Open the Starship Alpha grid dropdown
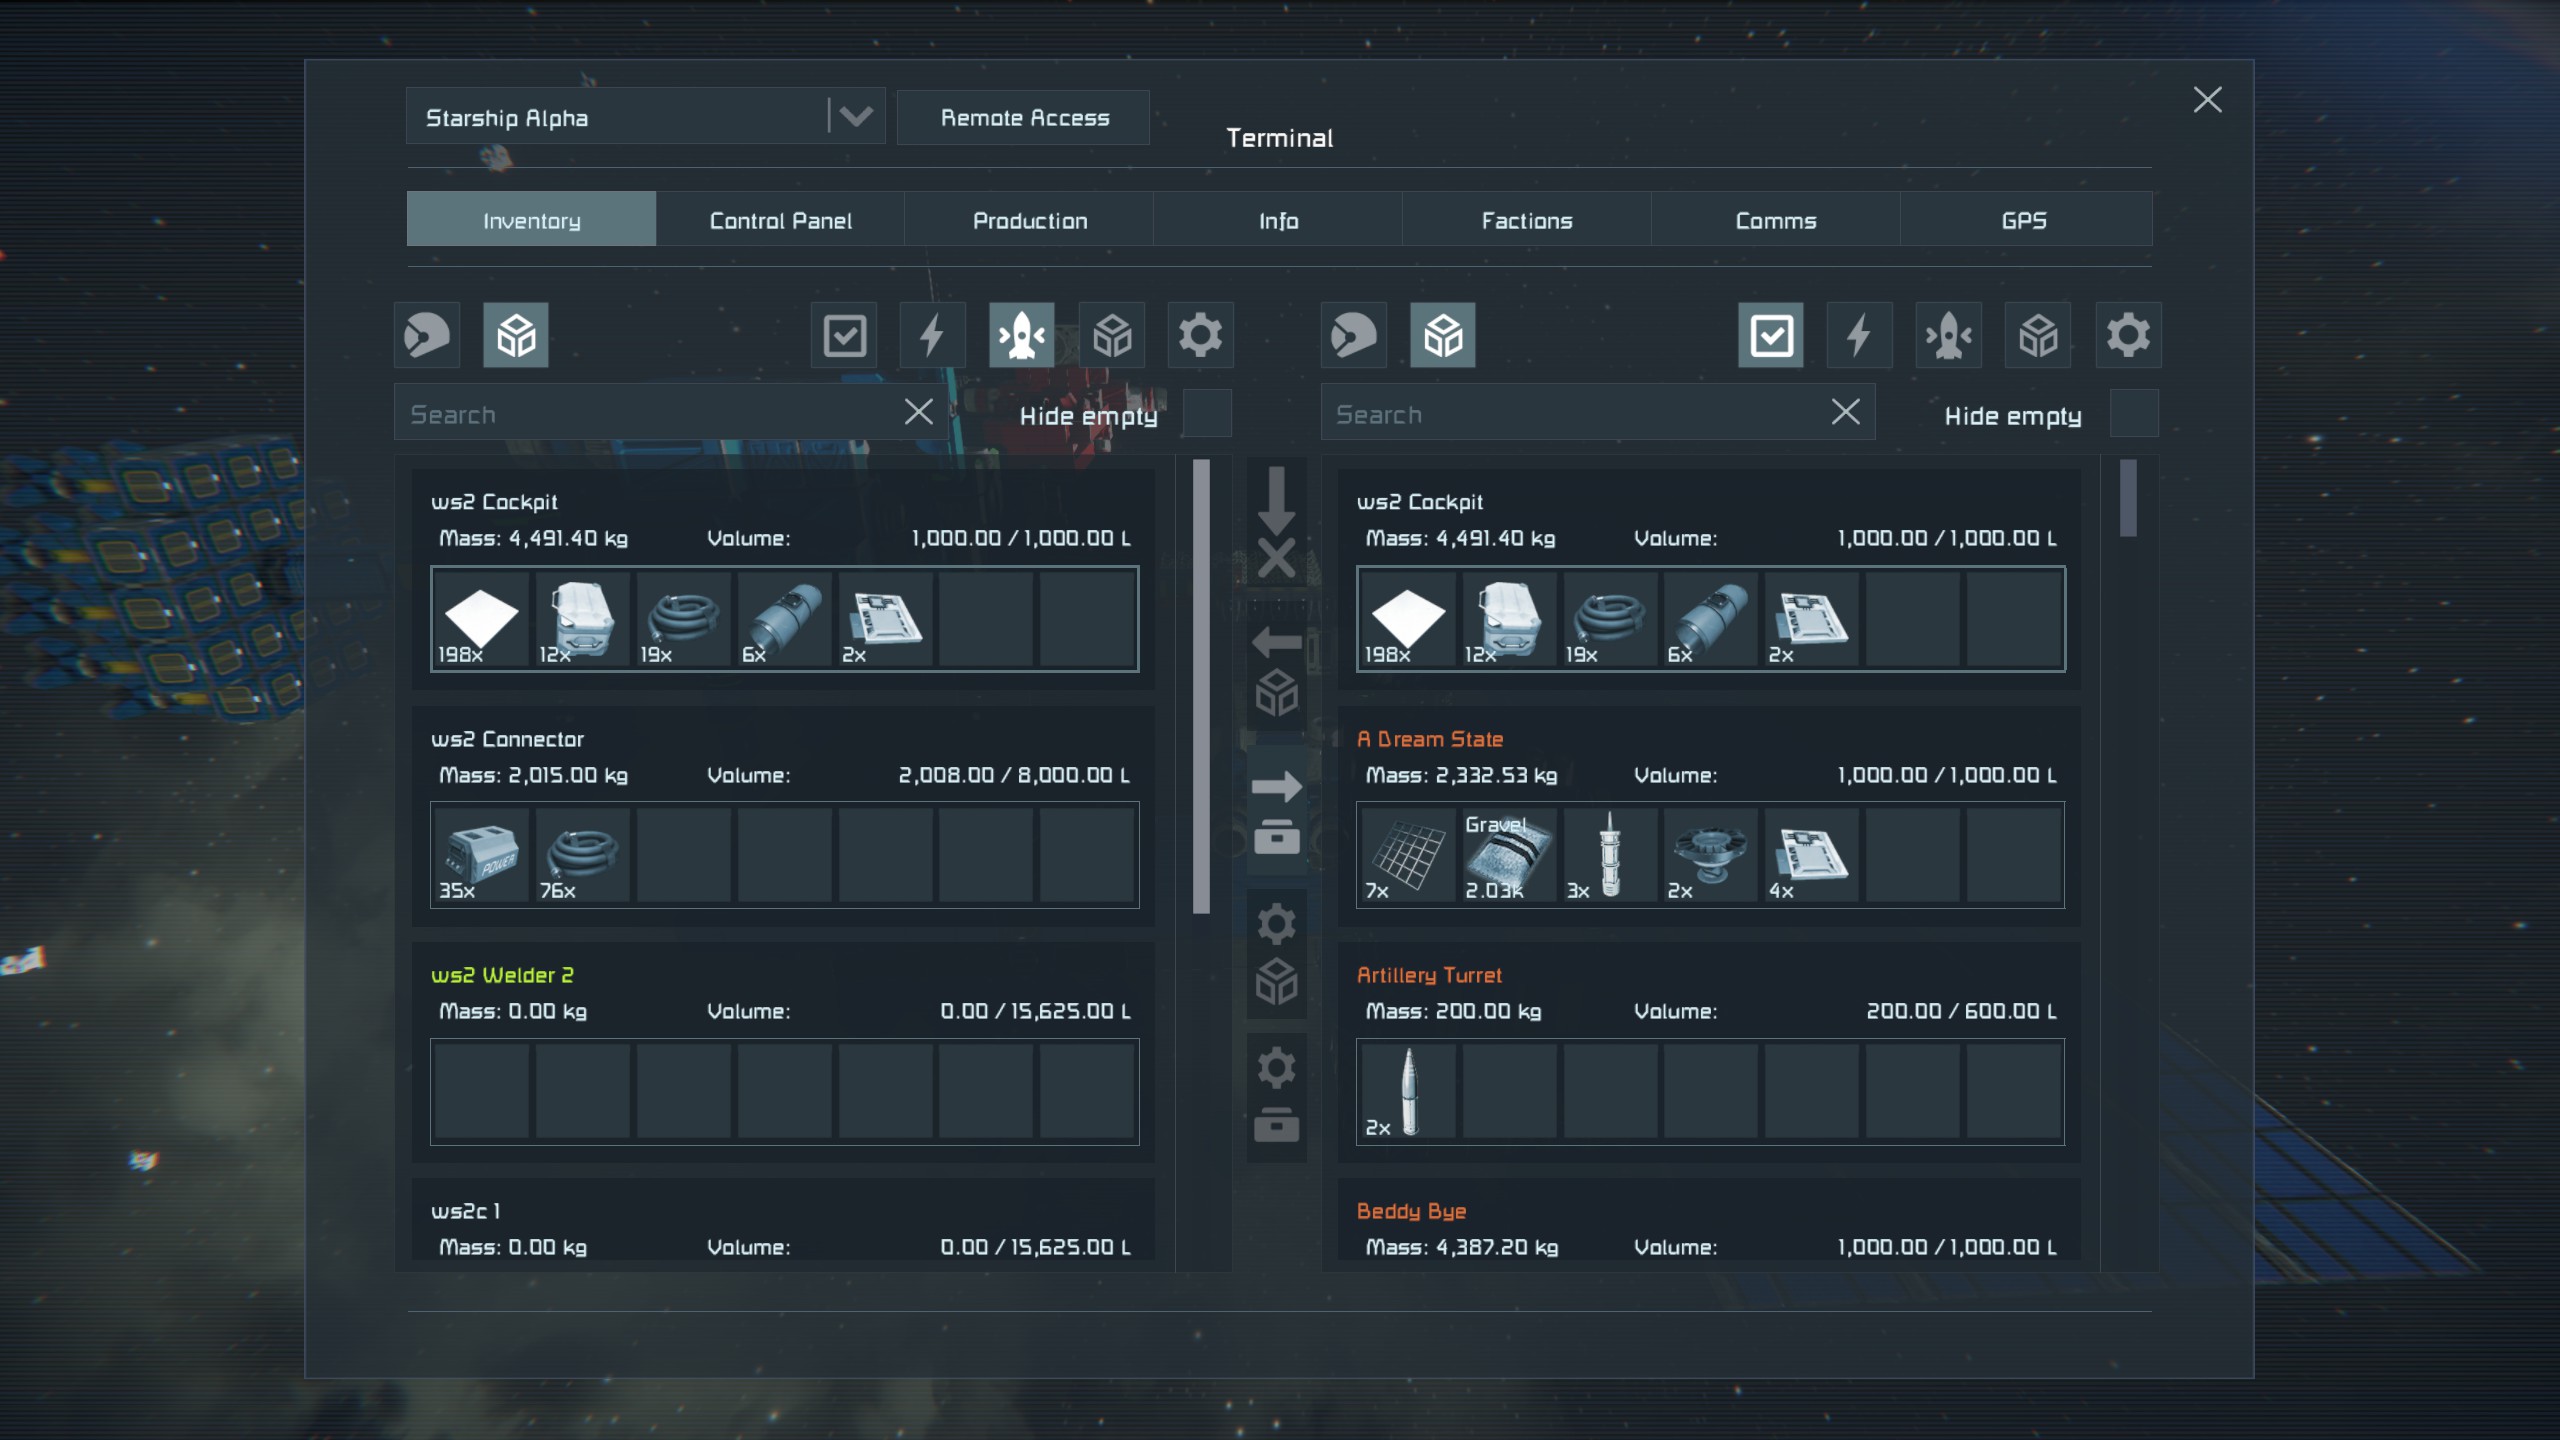 (x=855, y=117)
